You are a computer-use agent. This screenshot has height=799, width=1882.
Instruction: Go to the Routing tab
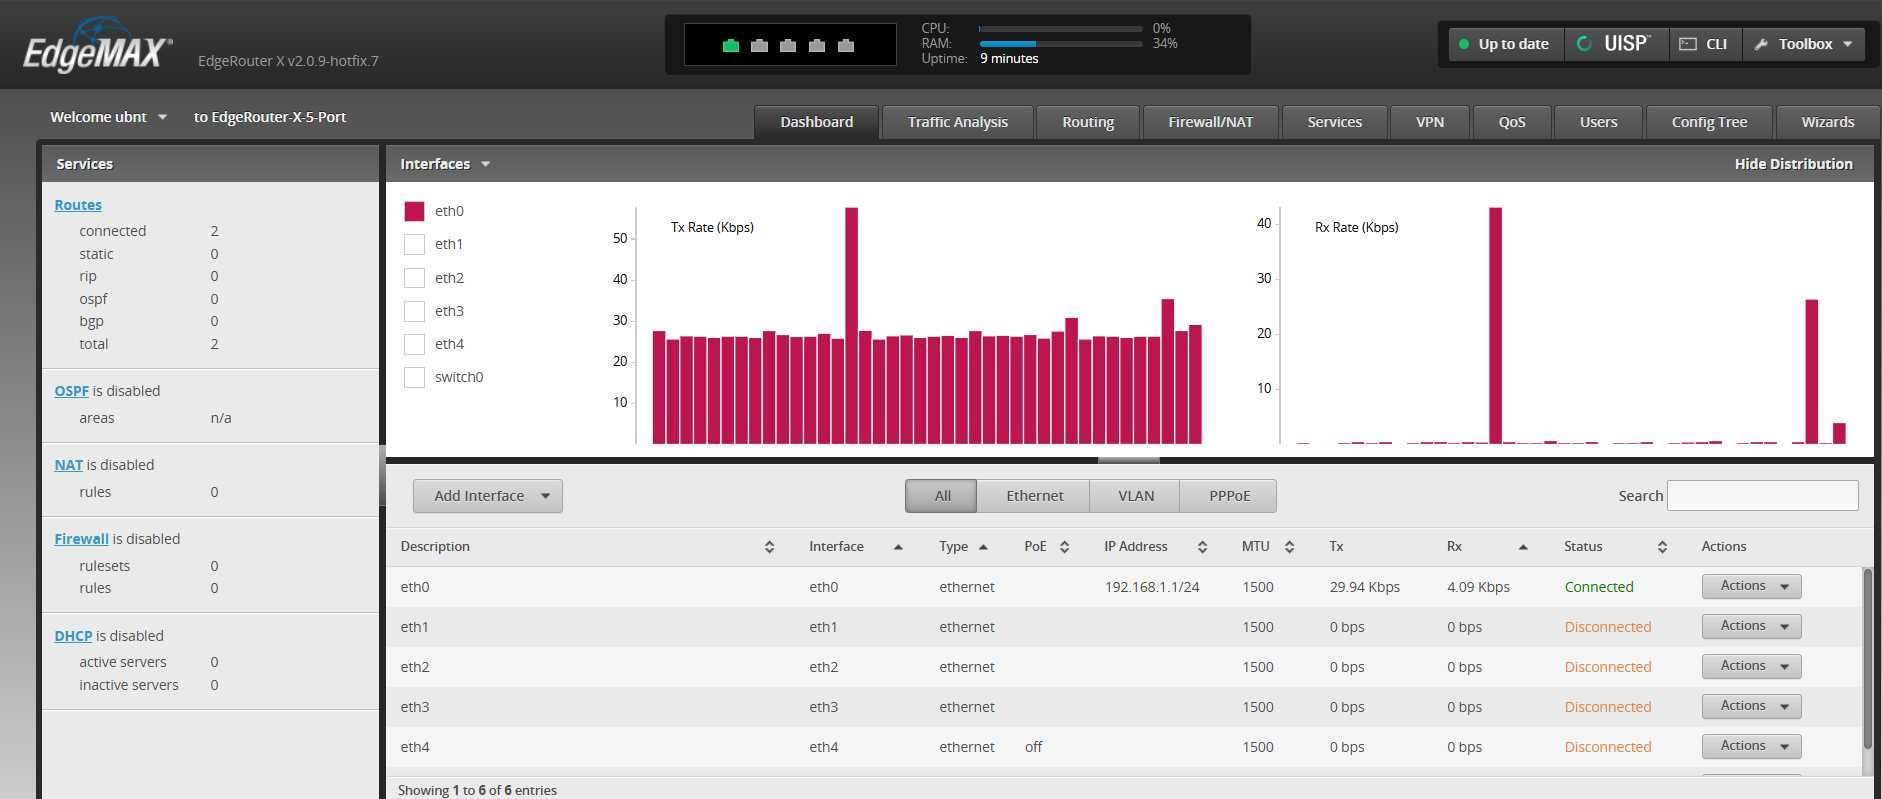pyautogui.click(x=1088, y=122)
